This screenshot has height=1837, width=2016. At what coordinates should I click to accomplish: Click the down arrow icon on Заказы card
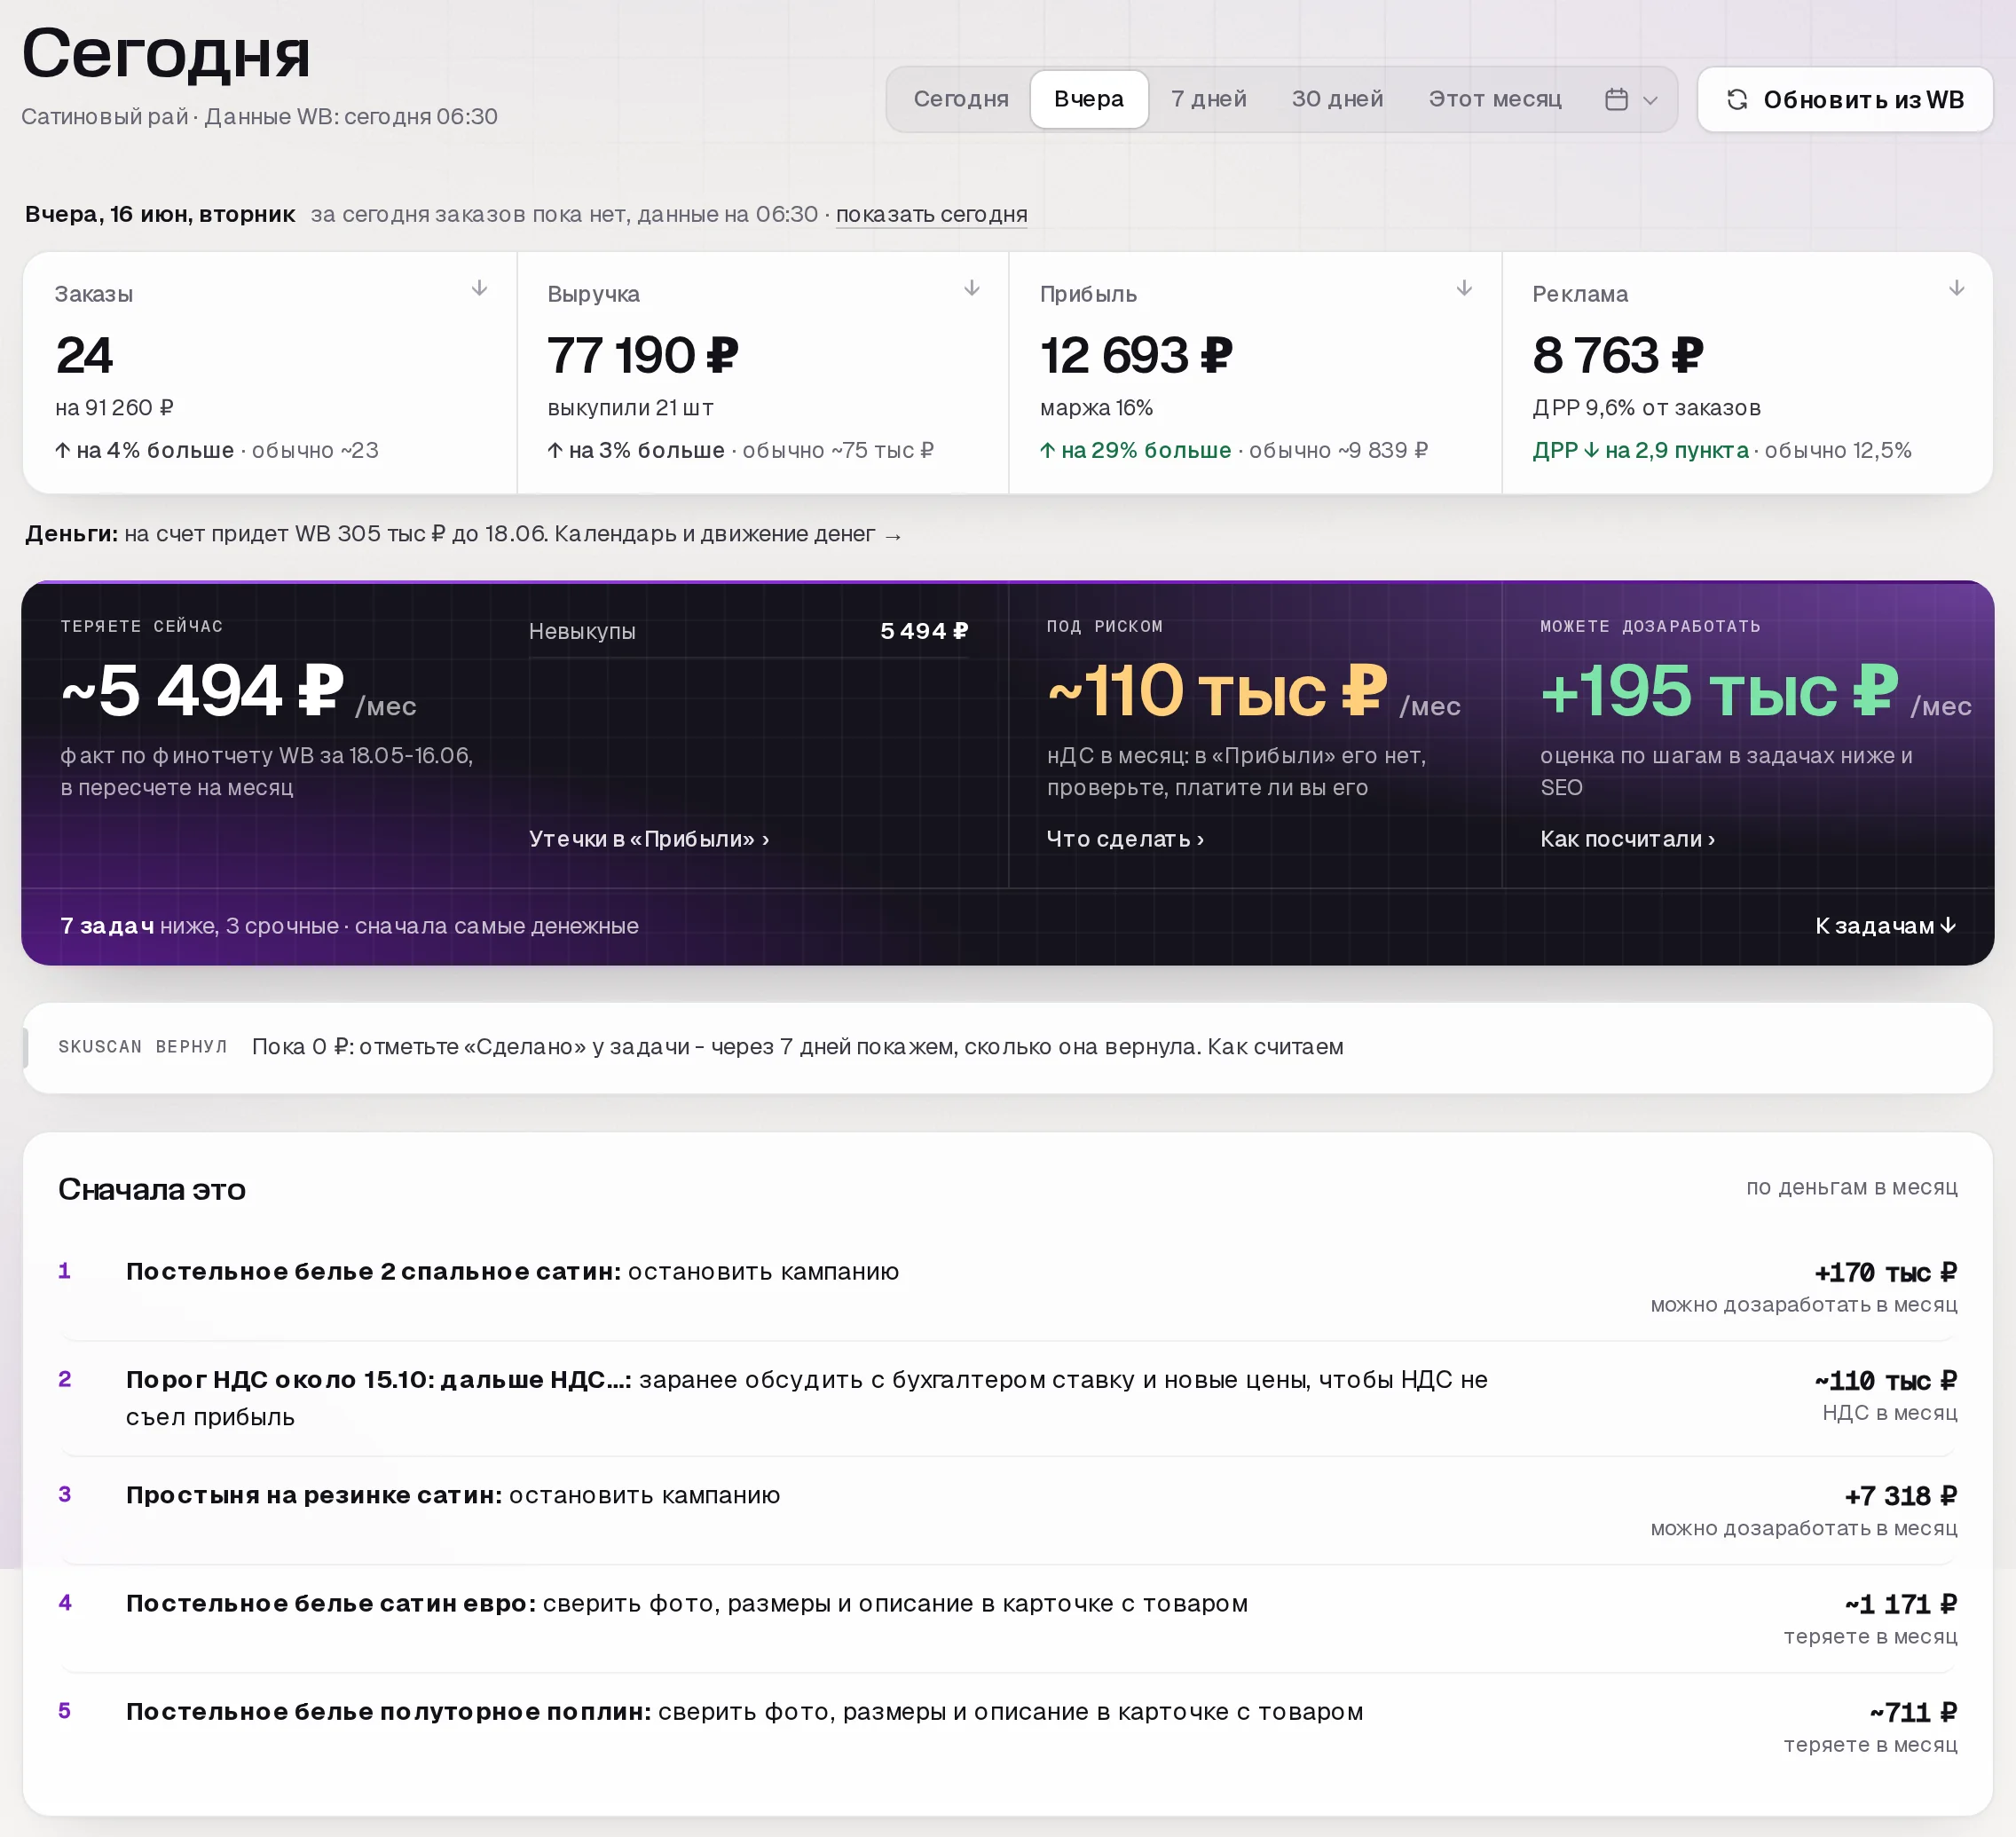click(x=479, y=288)
